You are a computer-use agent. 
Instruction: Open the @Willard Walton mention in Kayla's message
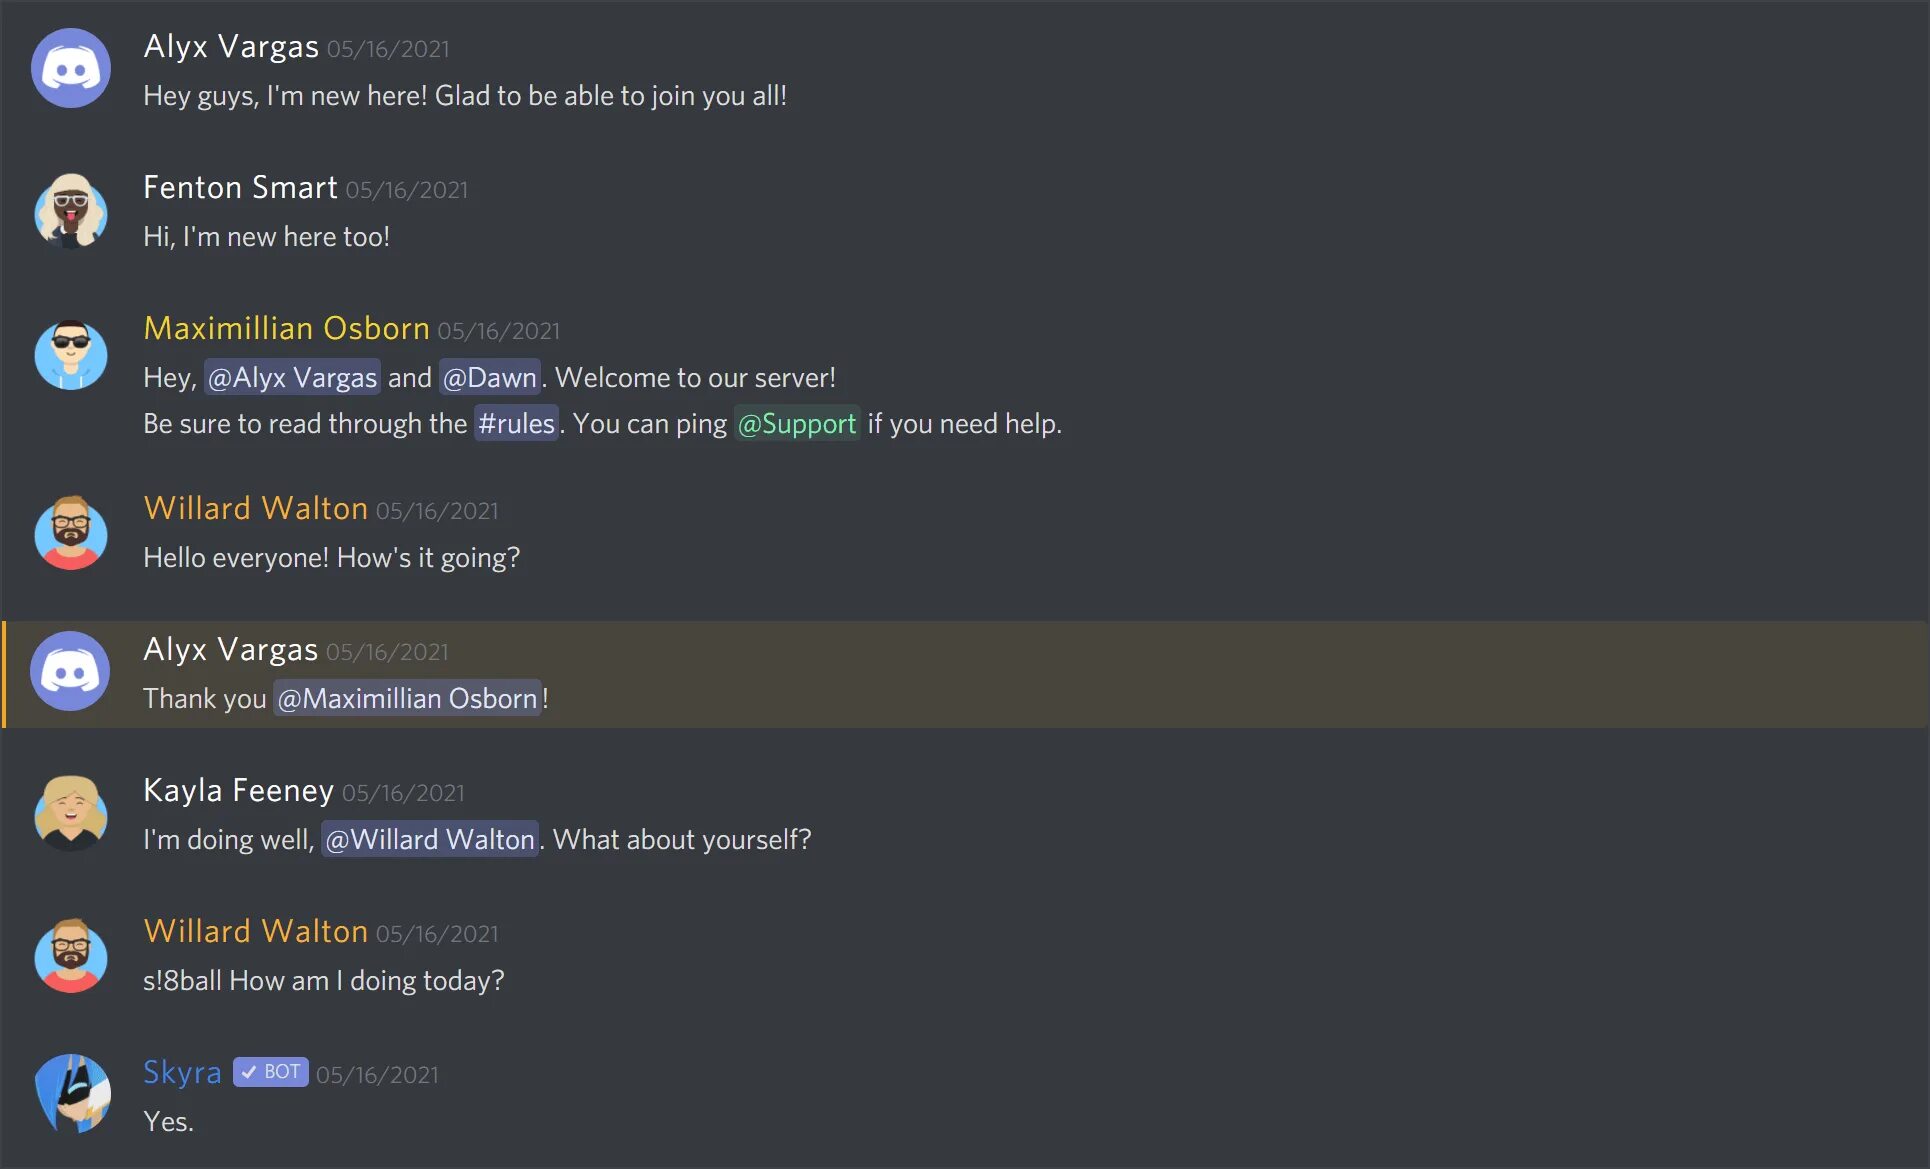coord(430,839)
